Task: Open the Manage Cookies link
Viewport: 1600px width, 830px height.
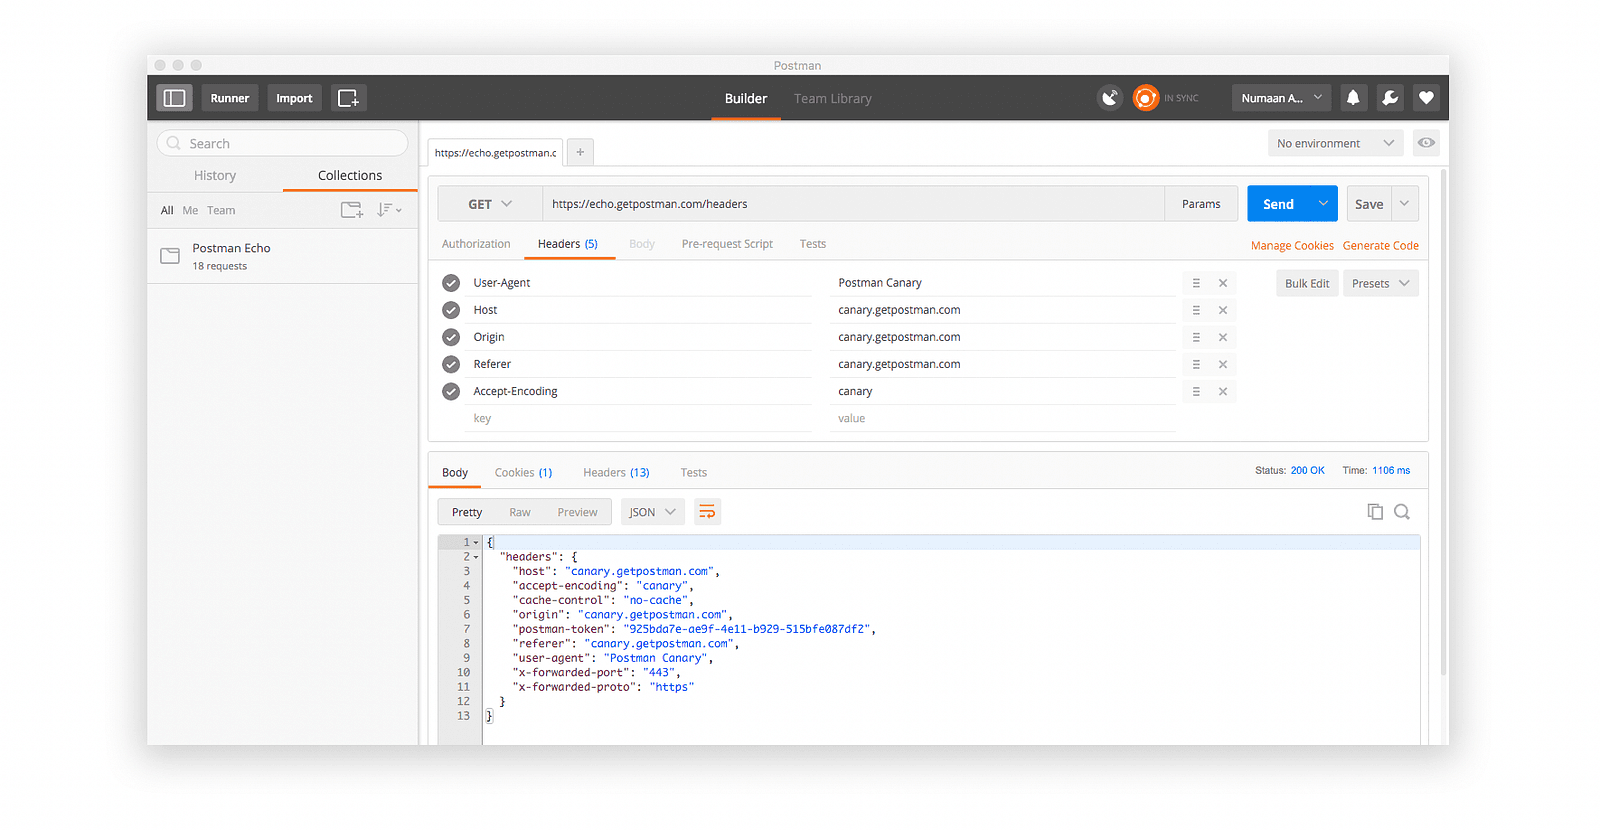Action: (x=1292, y=245)
